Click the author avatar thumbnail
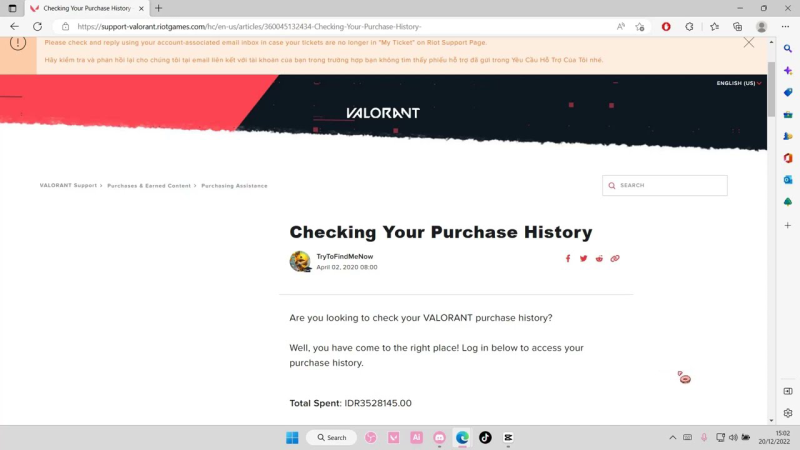The width and height of the screenshot is (800, 450). 300,261
